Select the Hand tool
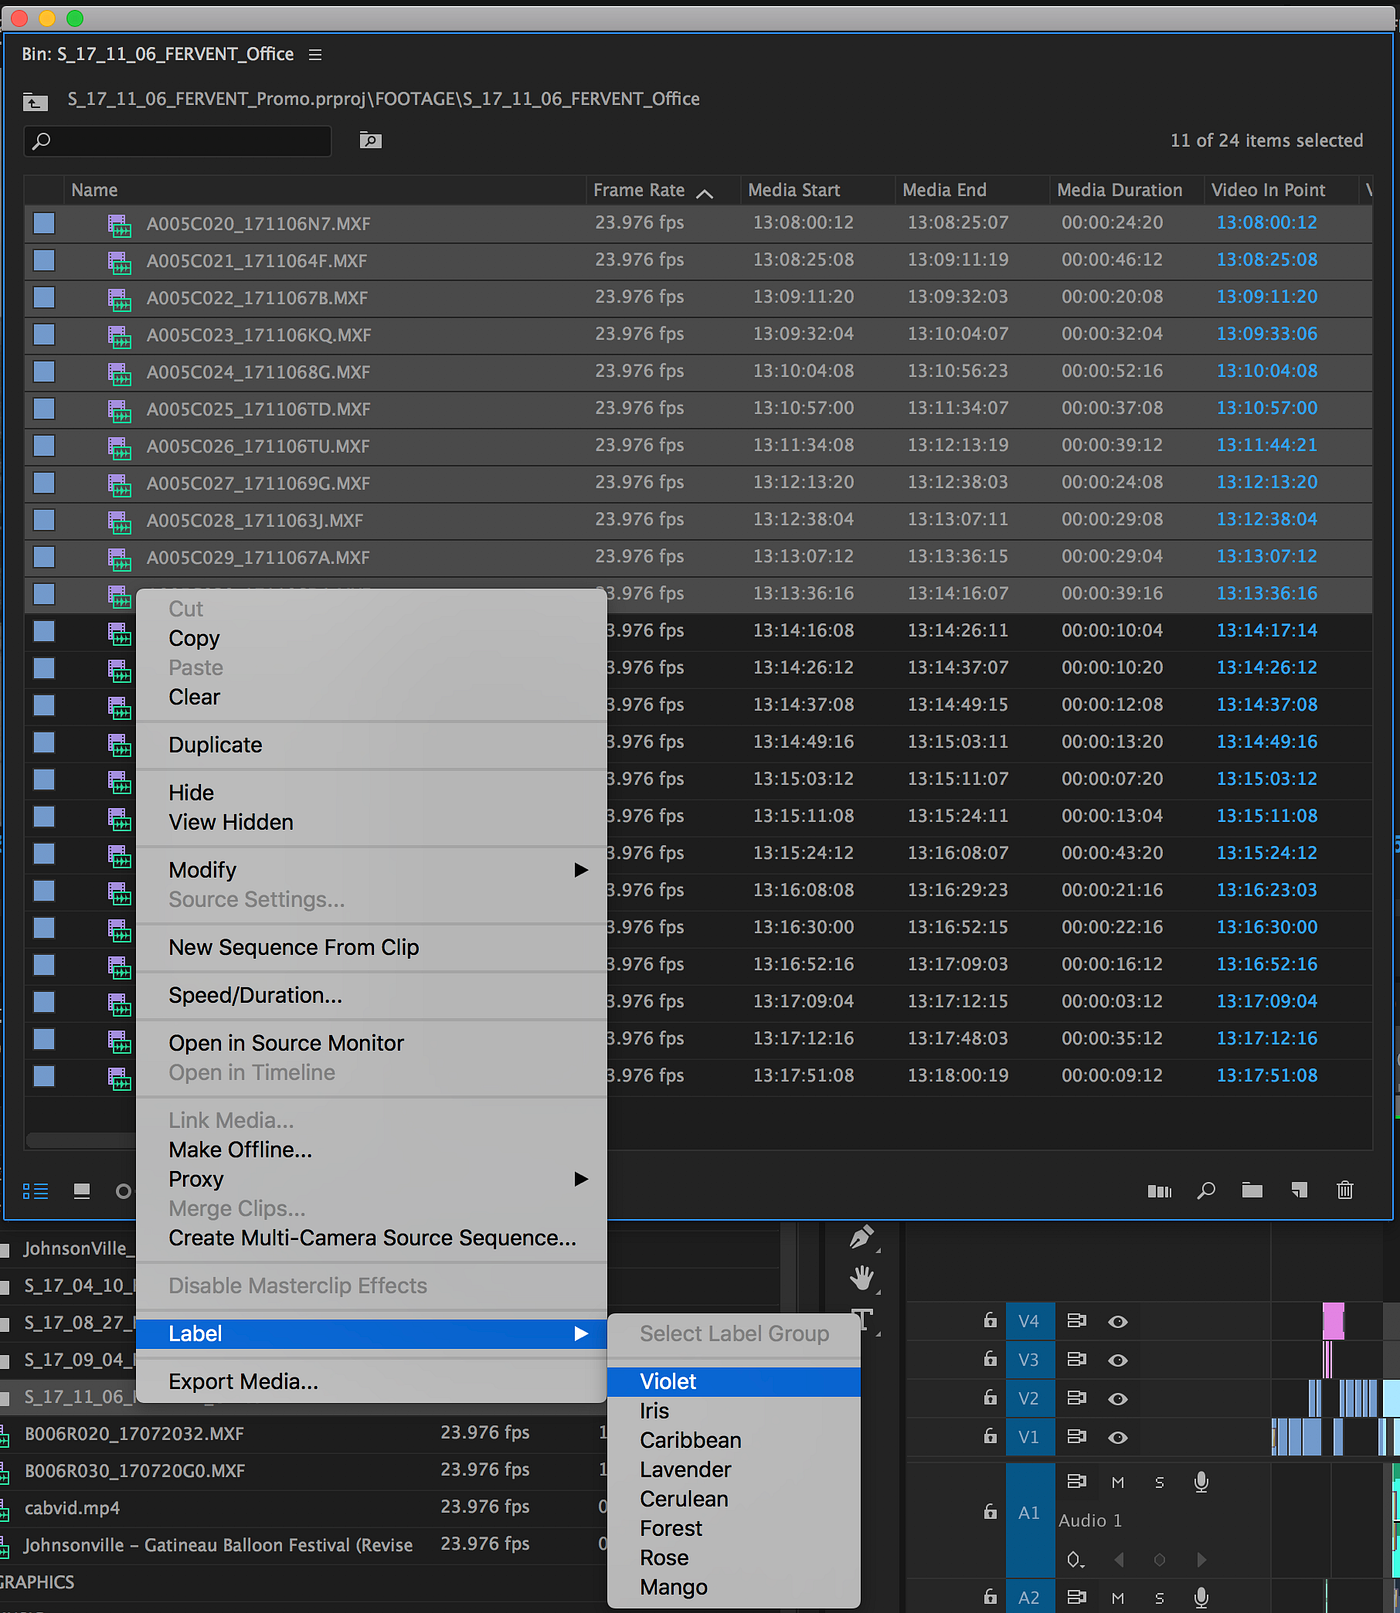The width and height of the screenshot is (1400, 1613). [862, 1278]
